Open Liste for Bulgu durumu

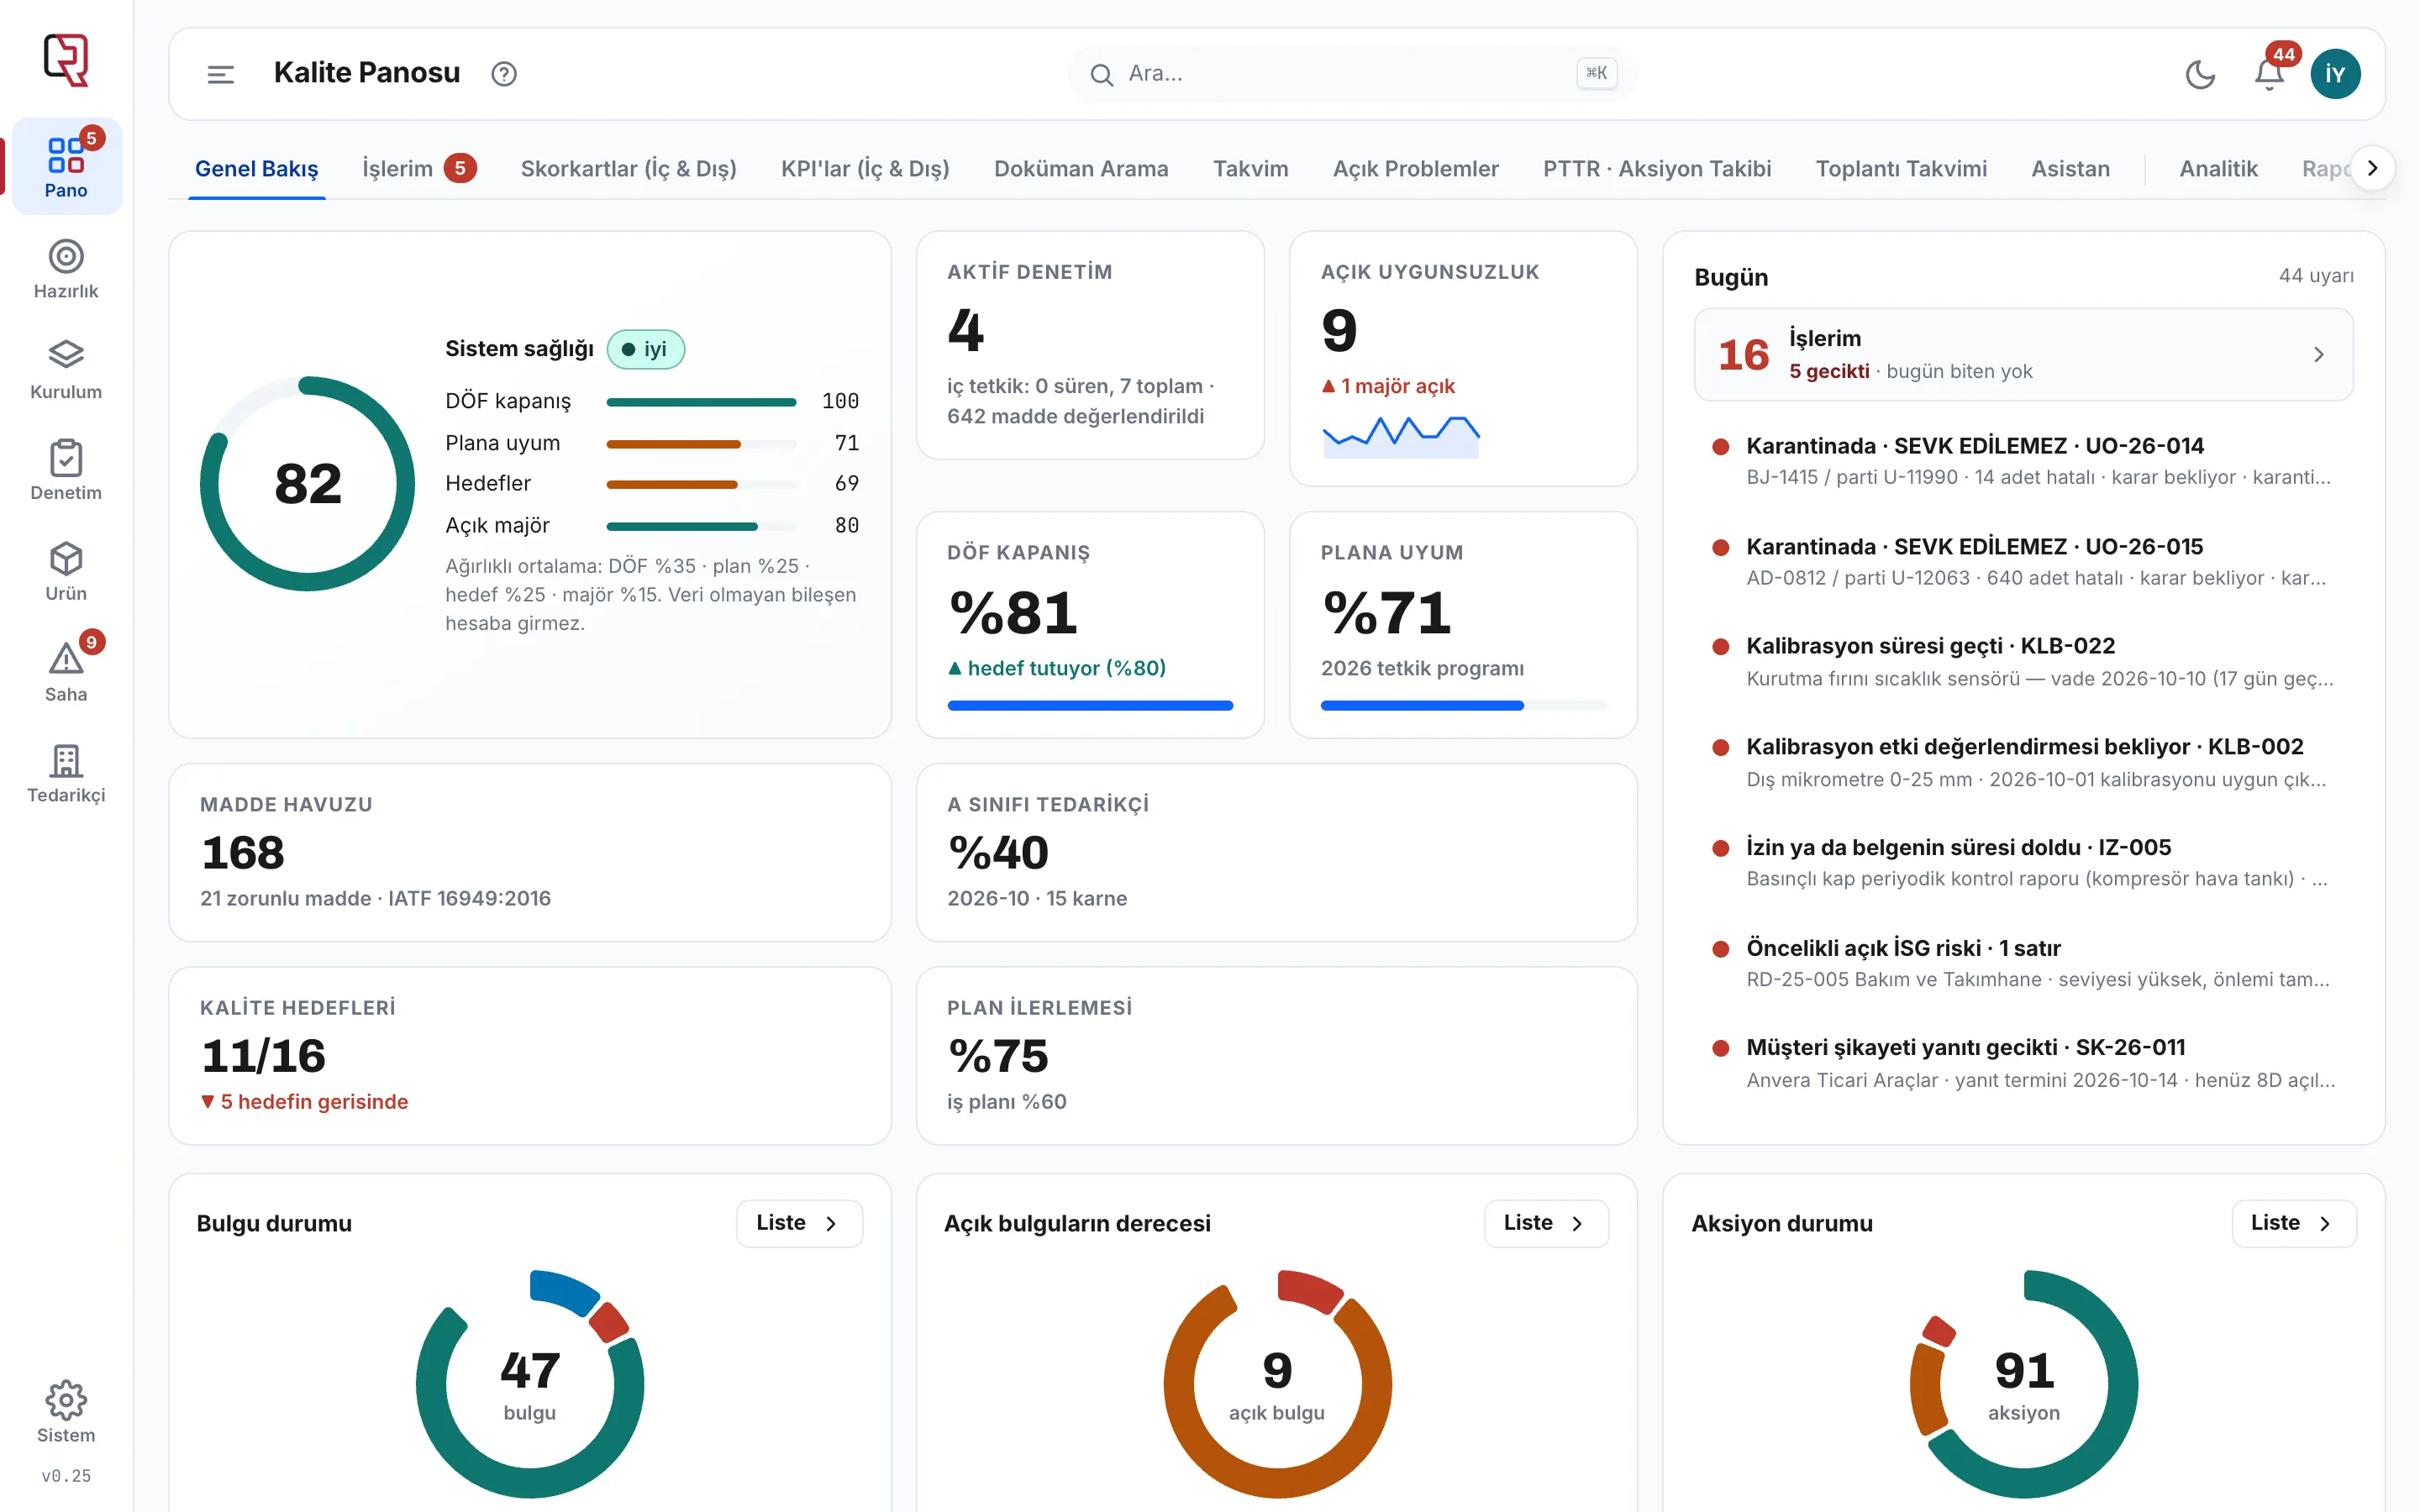pos(799,1223)
